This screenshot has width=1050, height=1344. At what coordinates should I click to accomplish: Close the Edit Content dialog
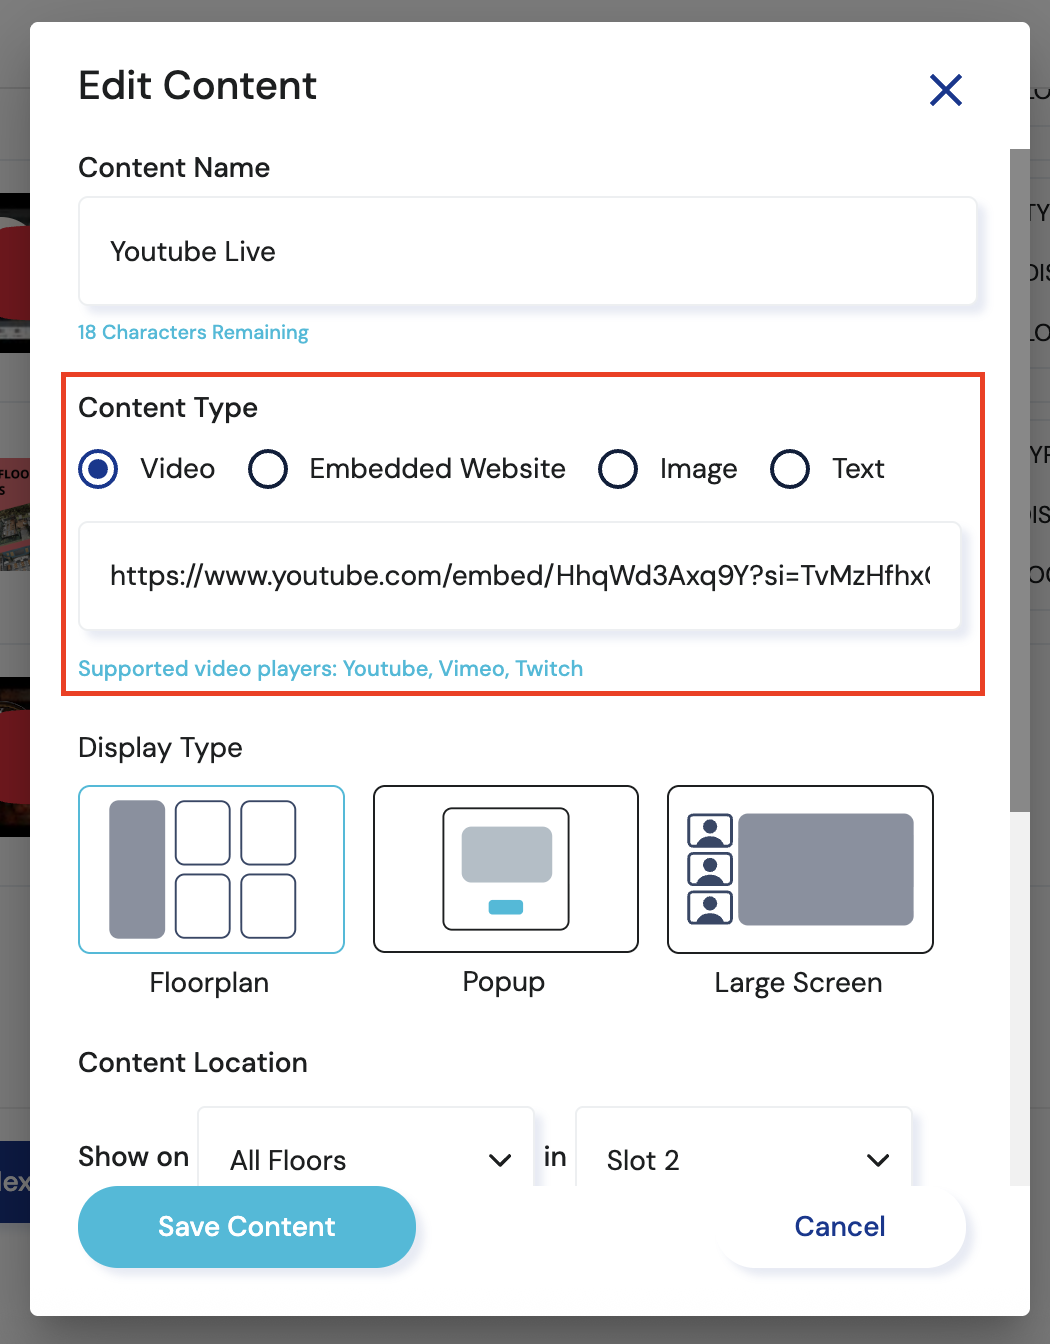945,90
